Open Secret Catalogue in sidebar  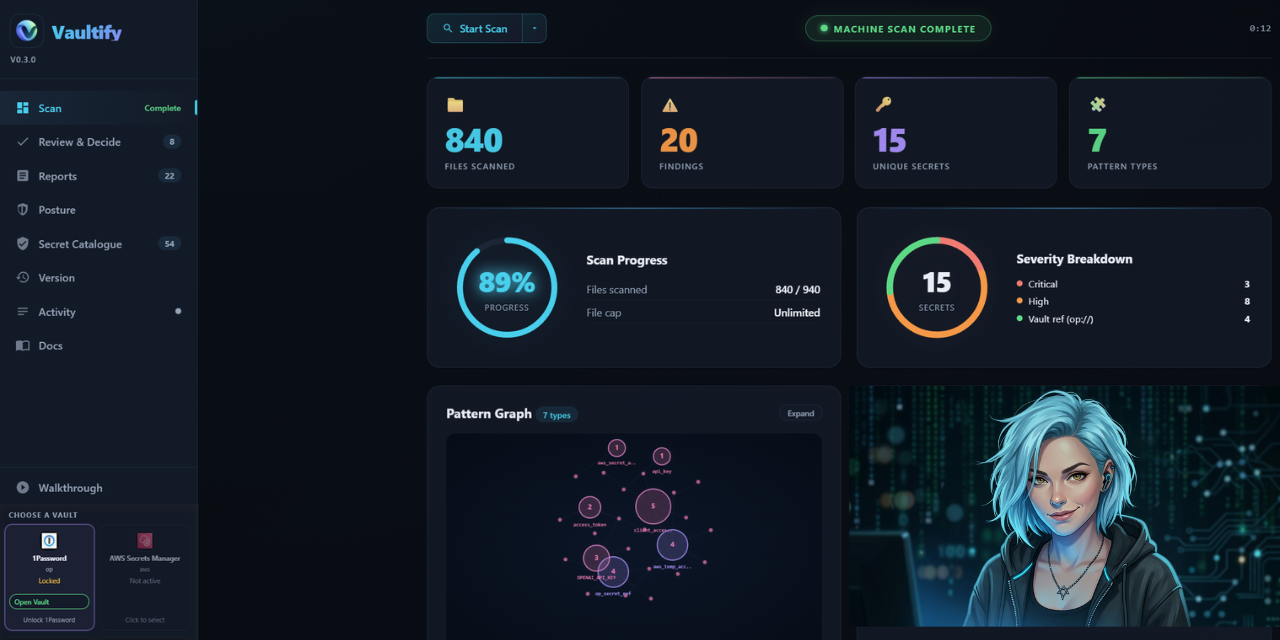click(x=98, y=244)
